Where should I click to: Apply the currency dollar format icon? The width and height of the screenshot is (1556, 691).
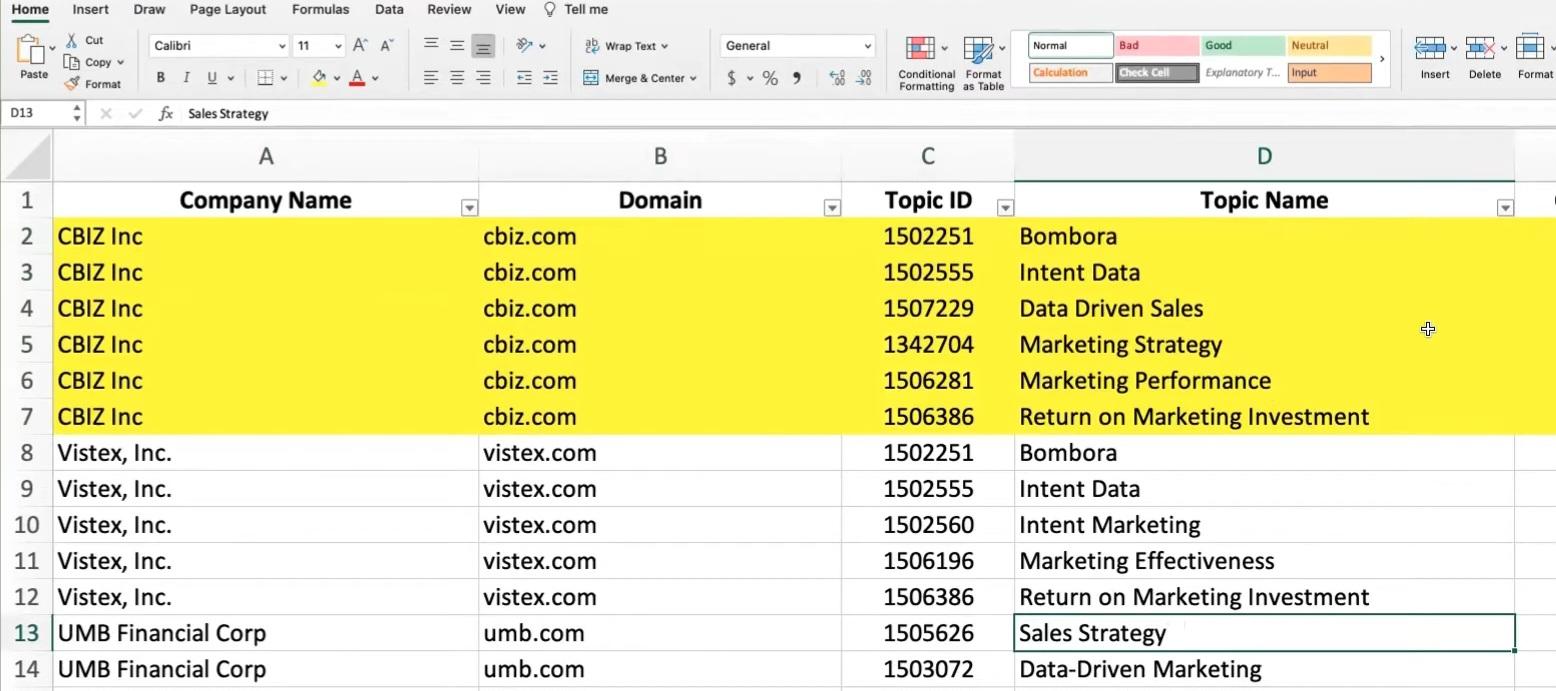pyautogui.click(x=732, y=78)
